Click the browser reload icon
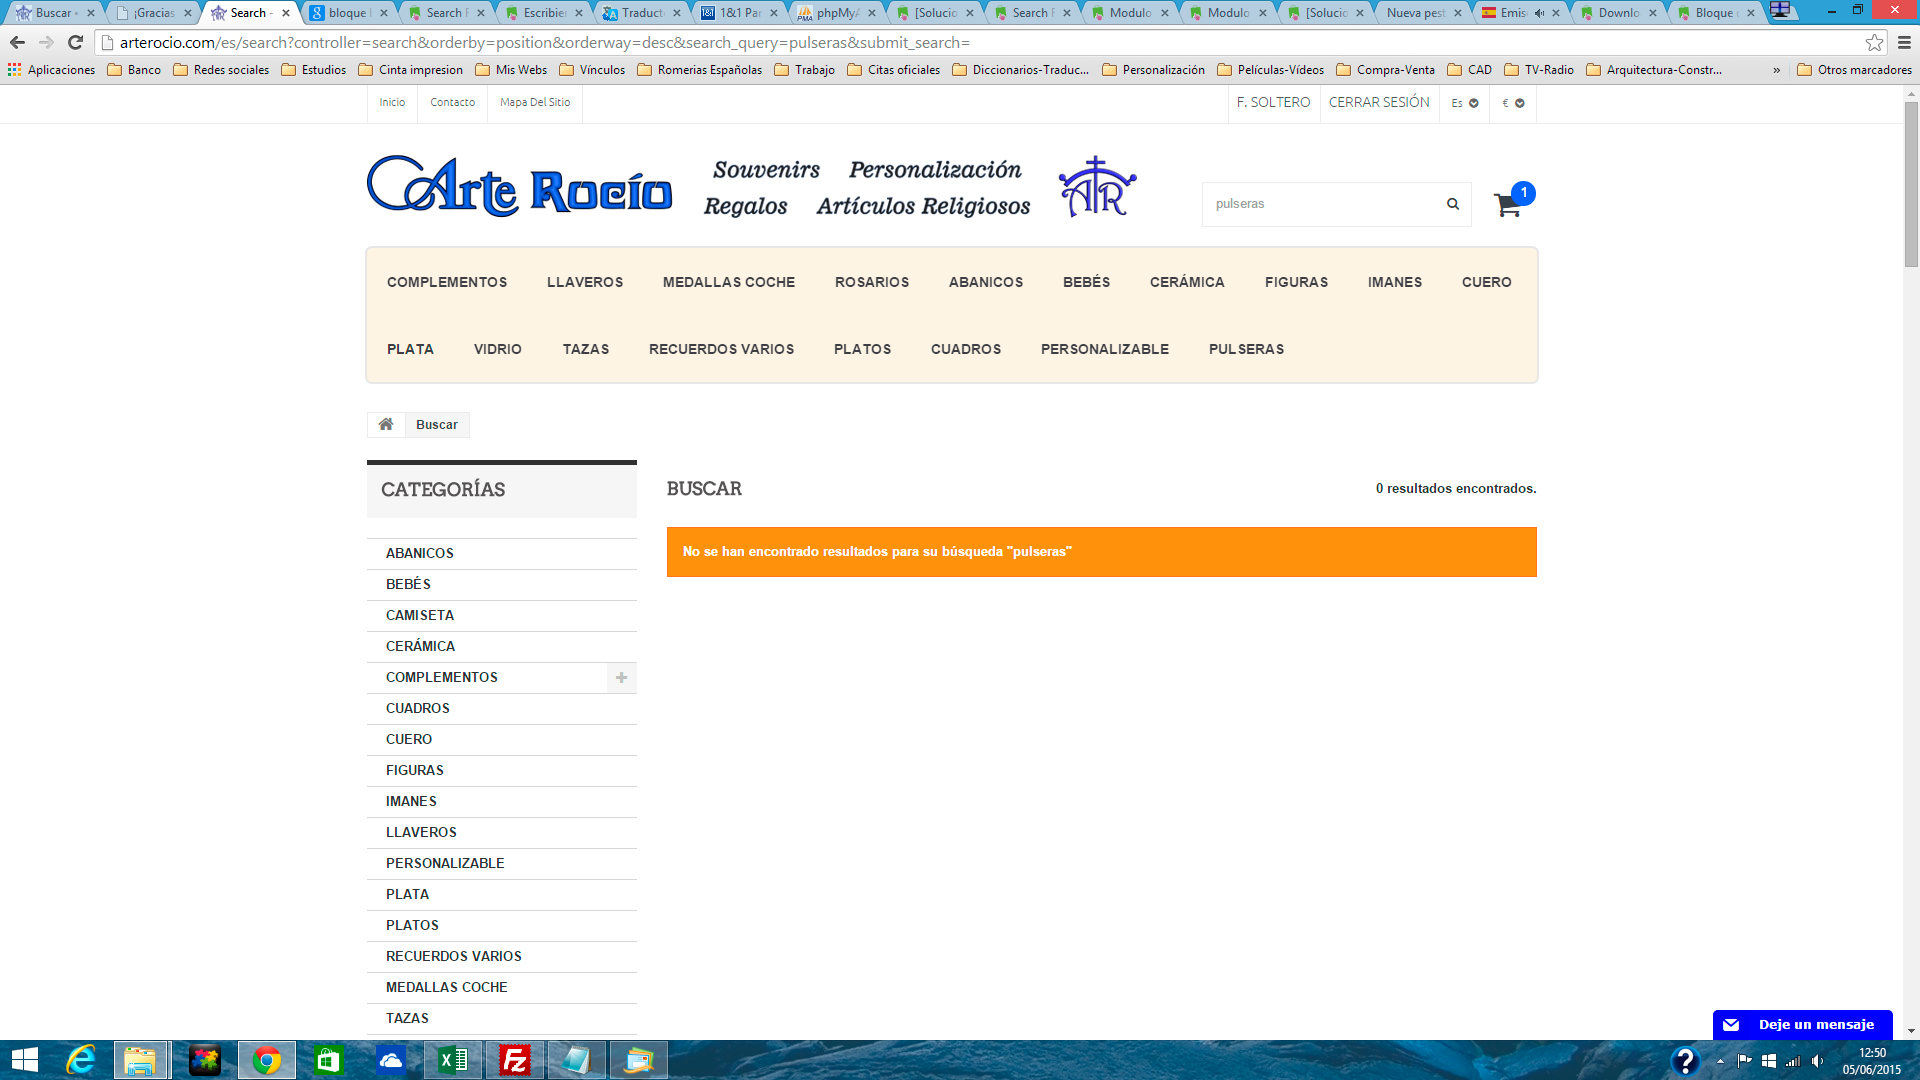The image size is (1920, 1080). (75, 42)
